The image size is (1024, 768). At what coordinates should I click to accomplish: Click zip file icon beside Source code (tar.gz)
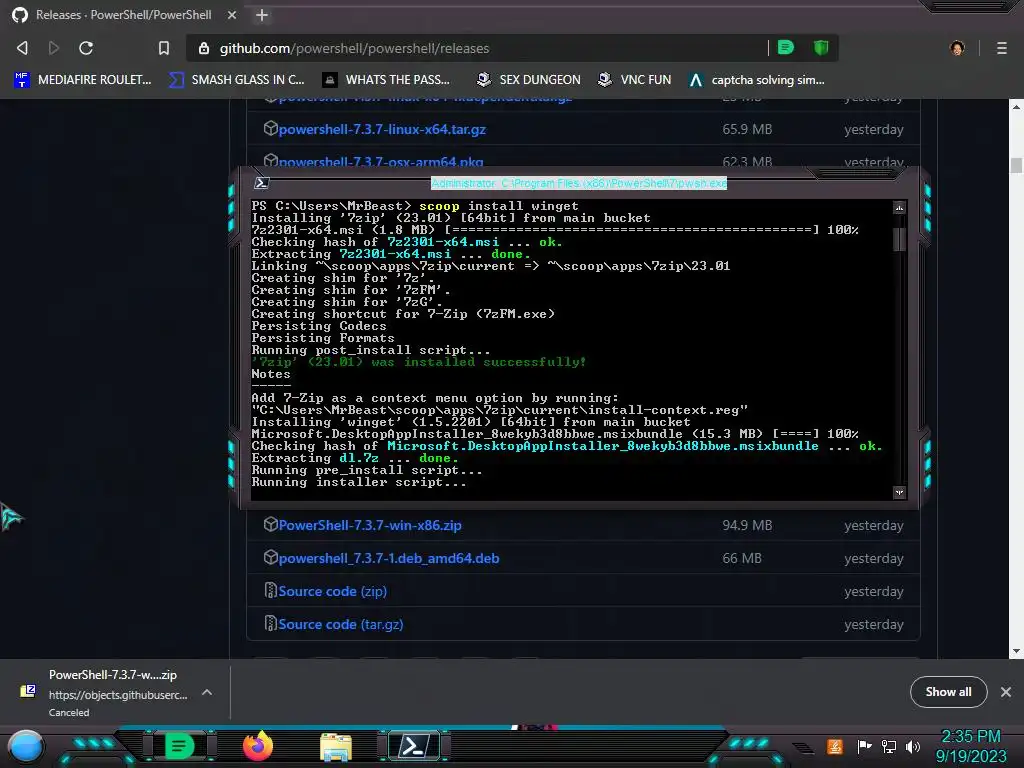click(270, 624)
